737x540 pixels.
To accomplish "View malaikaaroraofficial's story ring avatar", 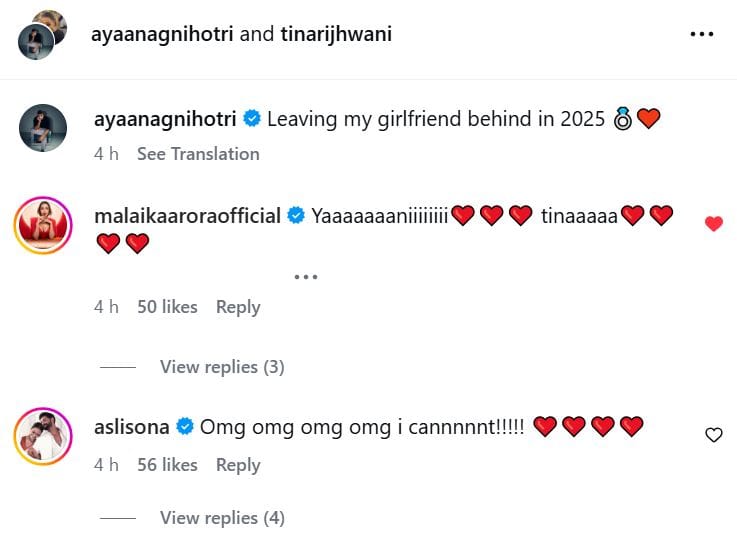I will [x=43, y=225].
